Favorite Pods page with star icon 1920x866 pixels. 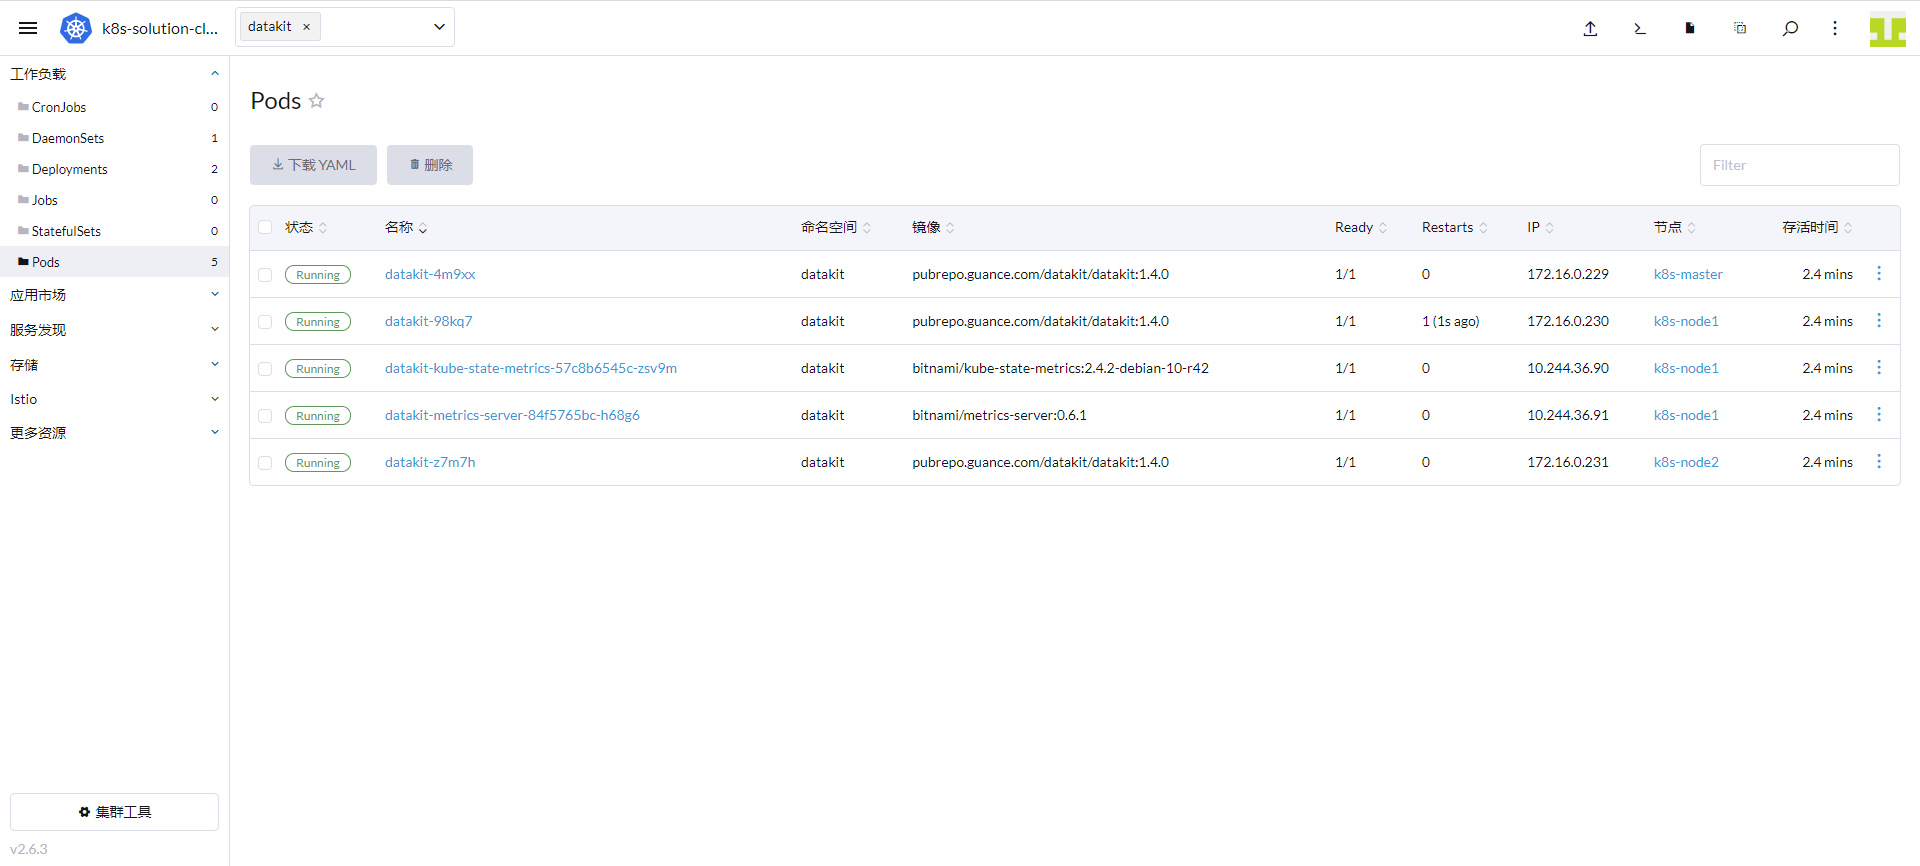click(x=317, y=101)
